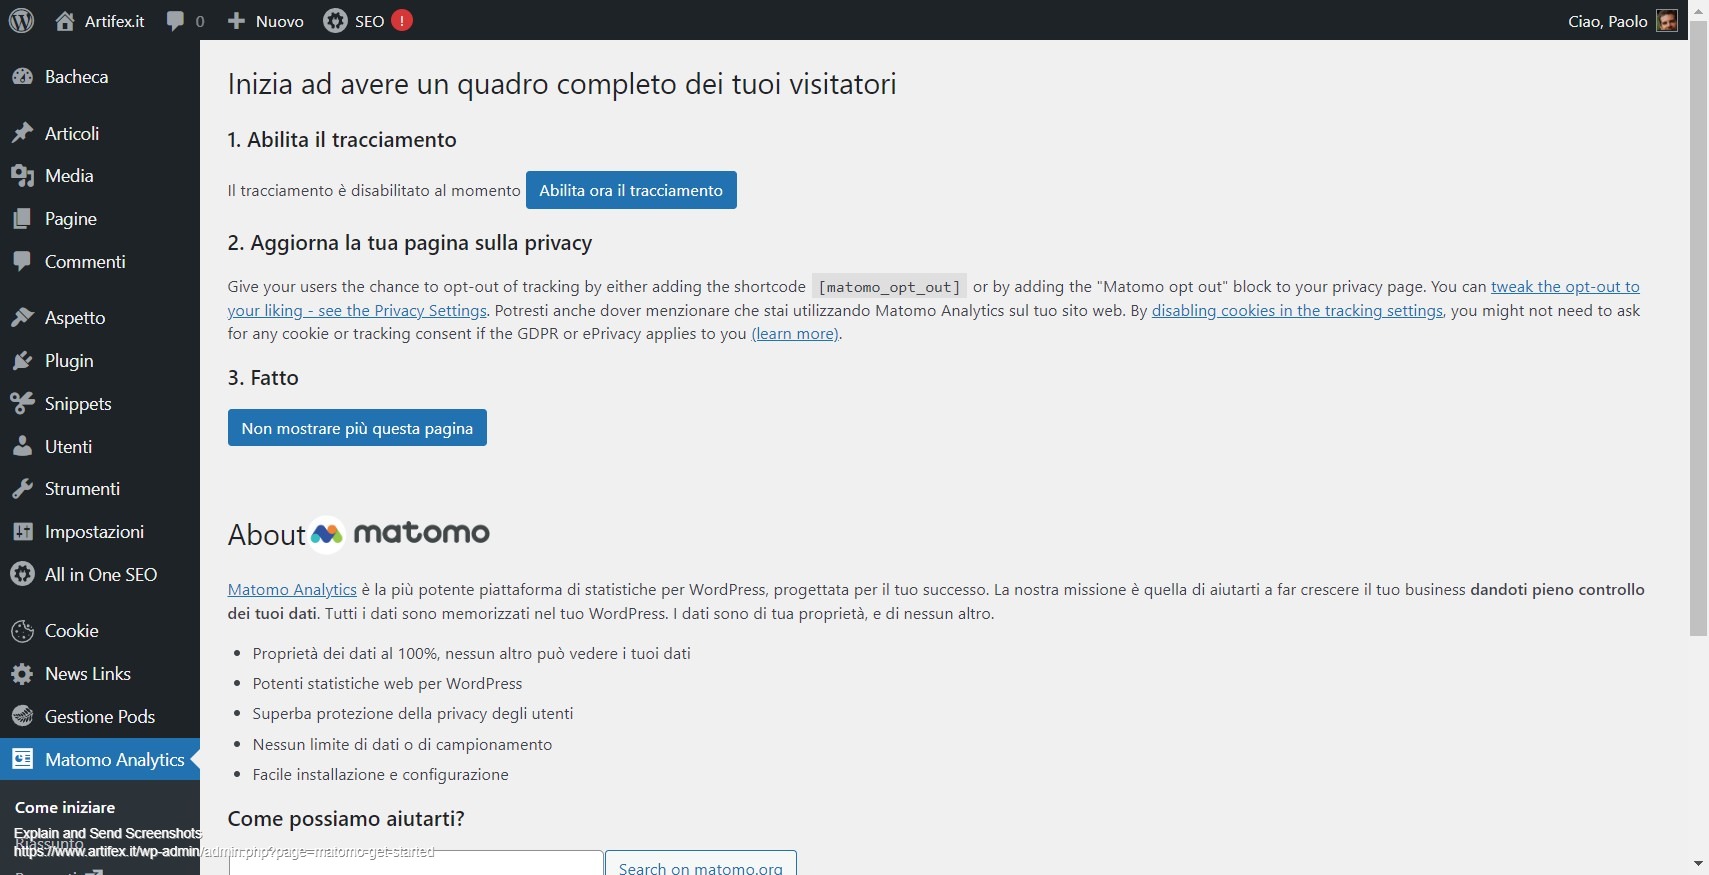This screenshot has height=875, width=1709.
Task: Click the vertical page scrollbar thumb
Action: [x=1698, y=328]
